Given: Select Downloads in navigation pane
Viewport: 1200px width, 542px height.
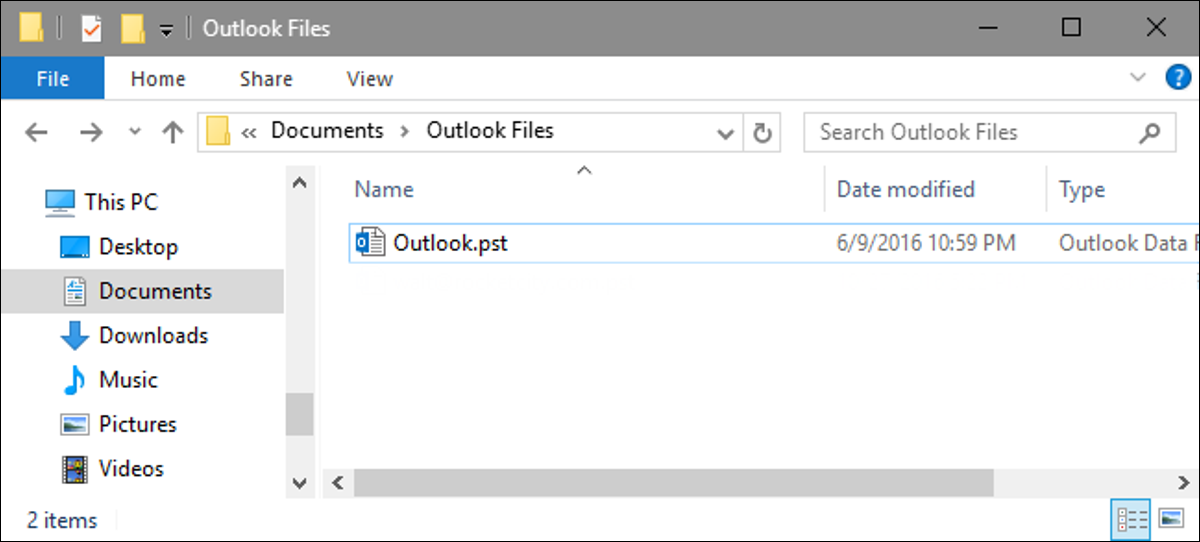Looking at the screenshot, I should click(134, 336).
